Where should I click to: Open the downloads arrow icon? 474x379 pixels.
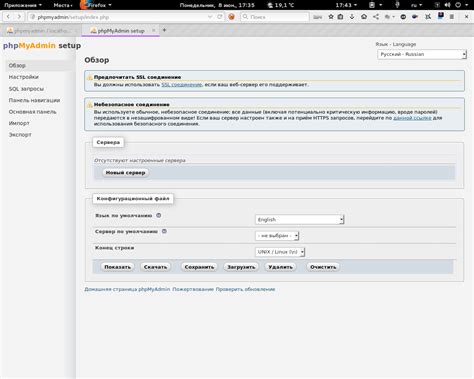[x=352, y=16]
